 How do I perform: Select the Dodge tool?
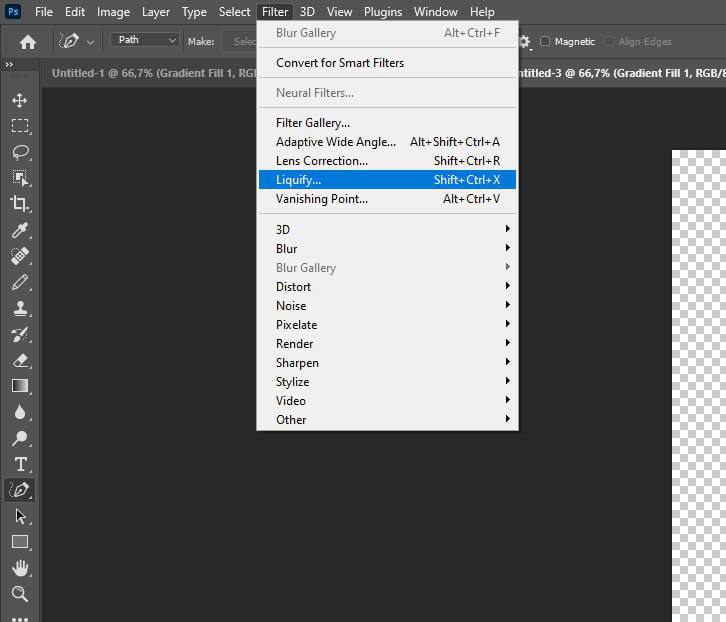pos(20,438)
